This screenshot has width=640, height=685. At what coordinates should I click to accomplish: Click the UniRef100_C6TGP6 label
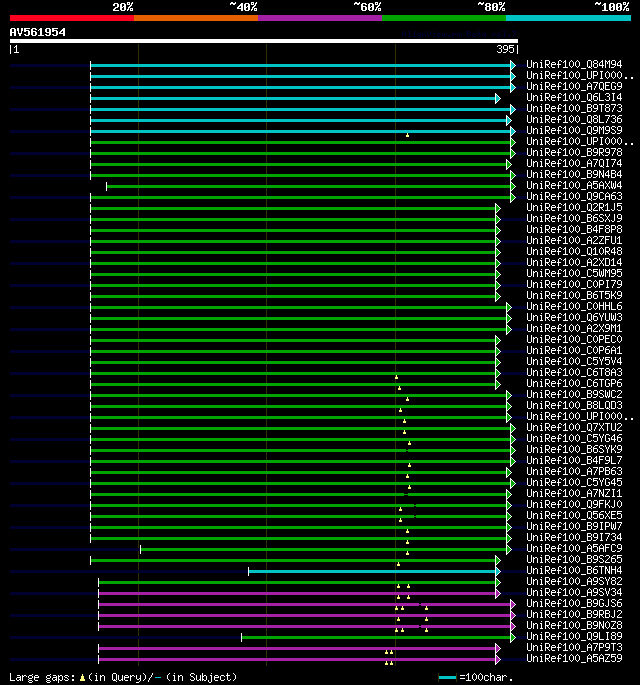point(574,384)
